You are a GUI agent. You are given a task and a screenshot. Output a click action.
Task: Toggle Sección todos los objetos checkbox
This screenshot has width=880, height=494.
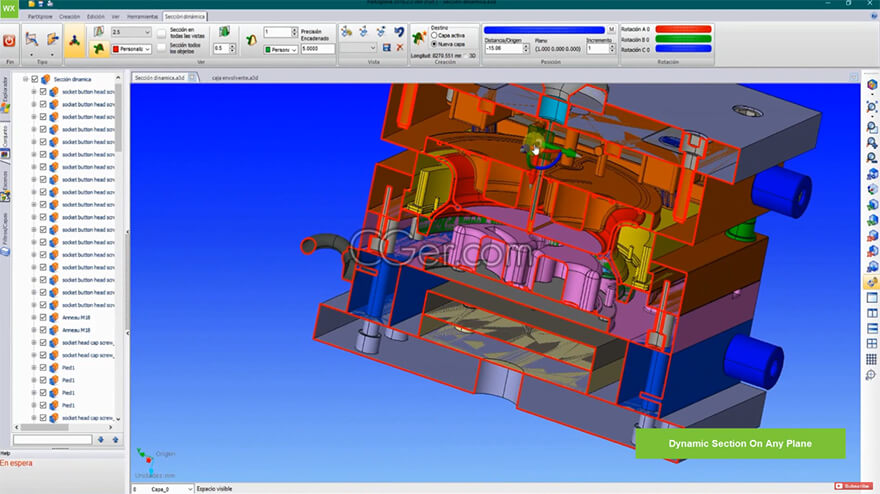pos(162,48)
